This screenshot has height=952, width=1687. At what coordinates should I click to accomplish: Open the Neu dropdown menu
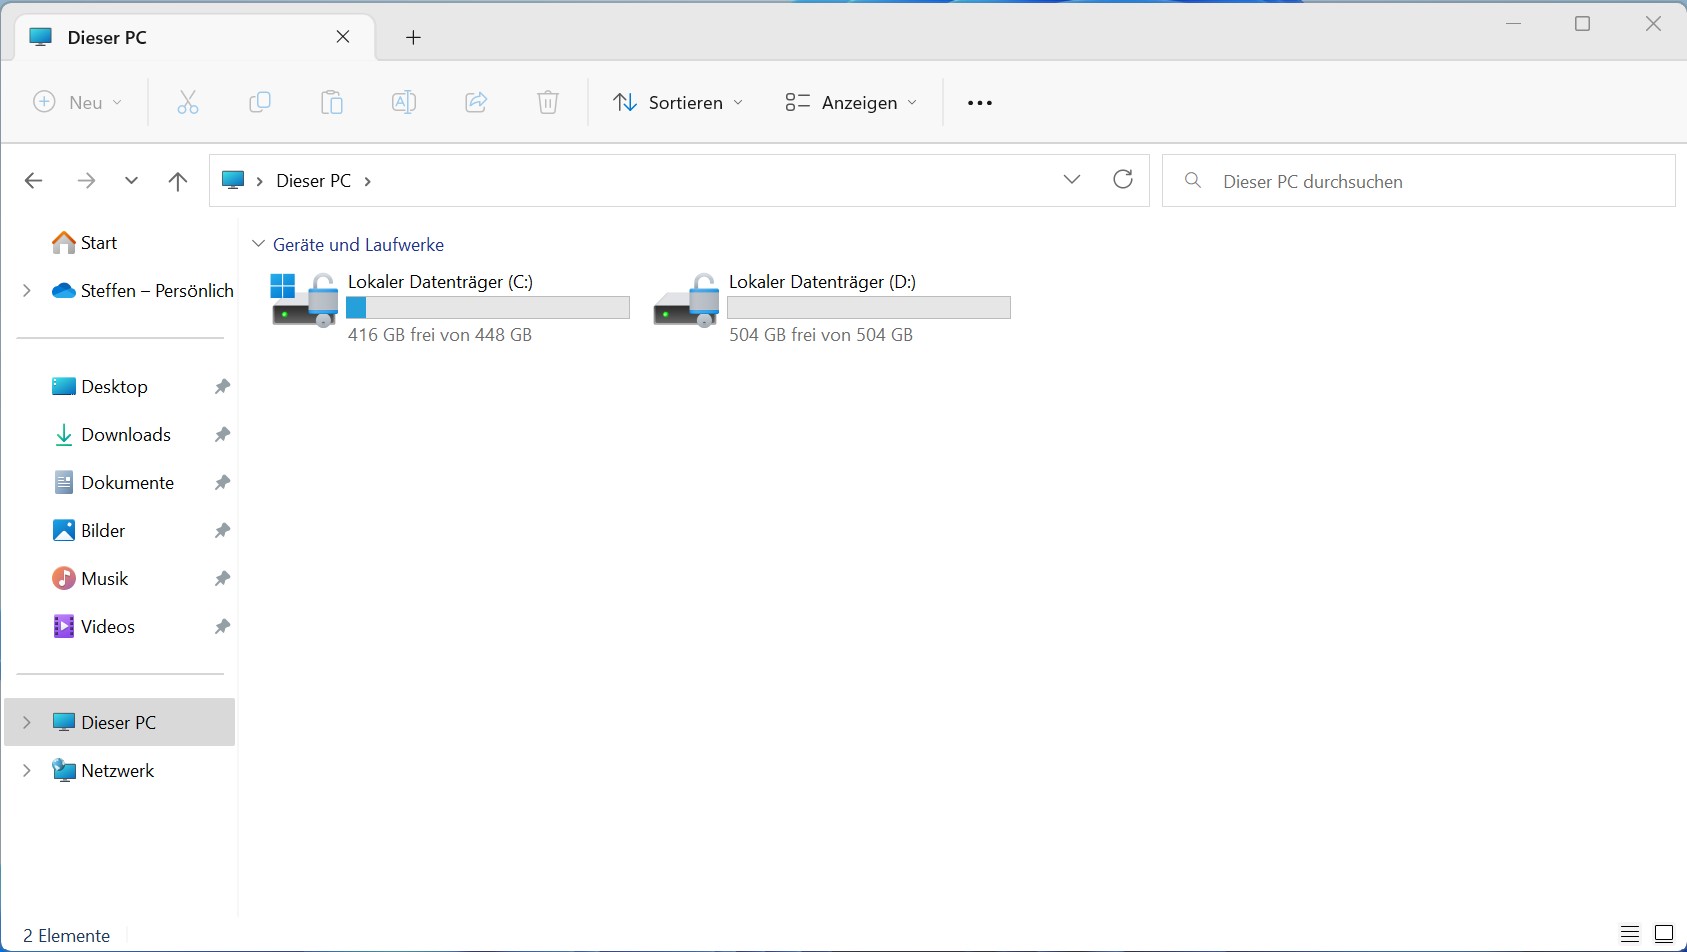click(x=78, y=102)
